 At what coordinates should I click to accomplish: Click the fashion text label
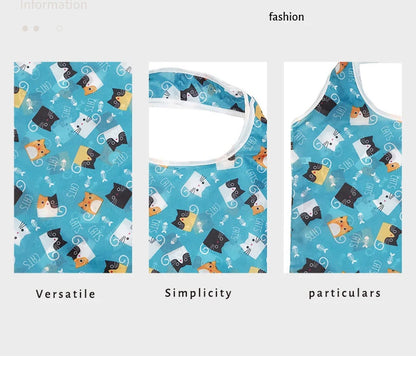pyautogui.click(x=286, y=17)
